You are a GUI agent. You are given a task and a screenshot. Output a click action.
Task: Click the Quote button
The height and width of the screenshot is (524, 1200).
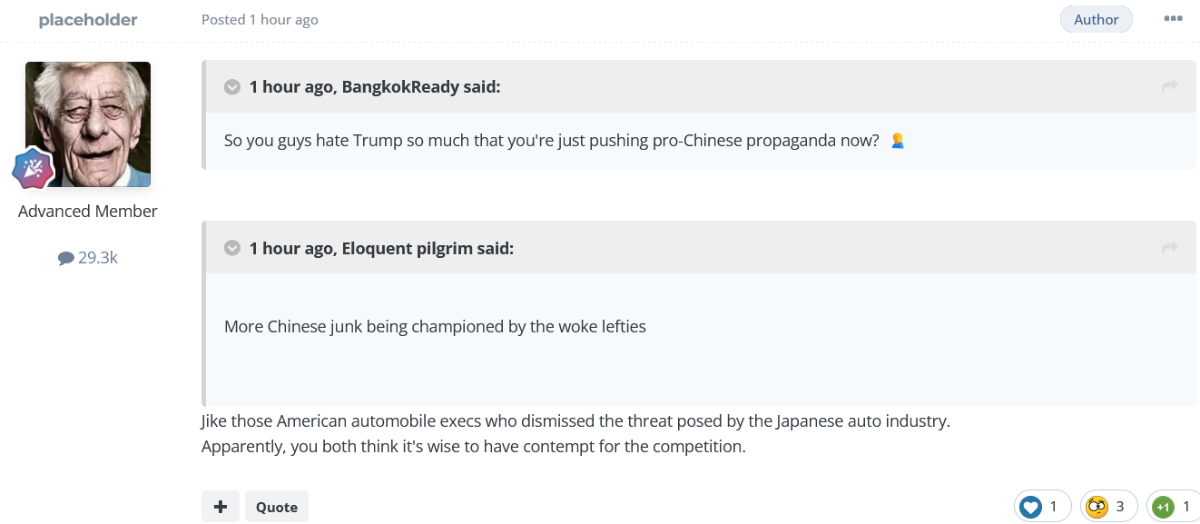(x=277, y=506)
